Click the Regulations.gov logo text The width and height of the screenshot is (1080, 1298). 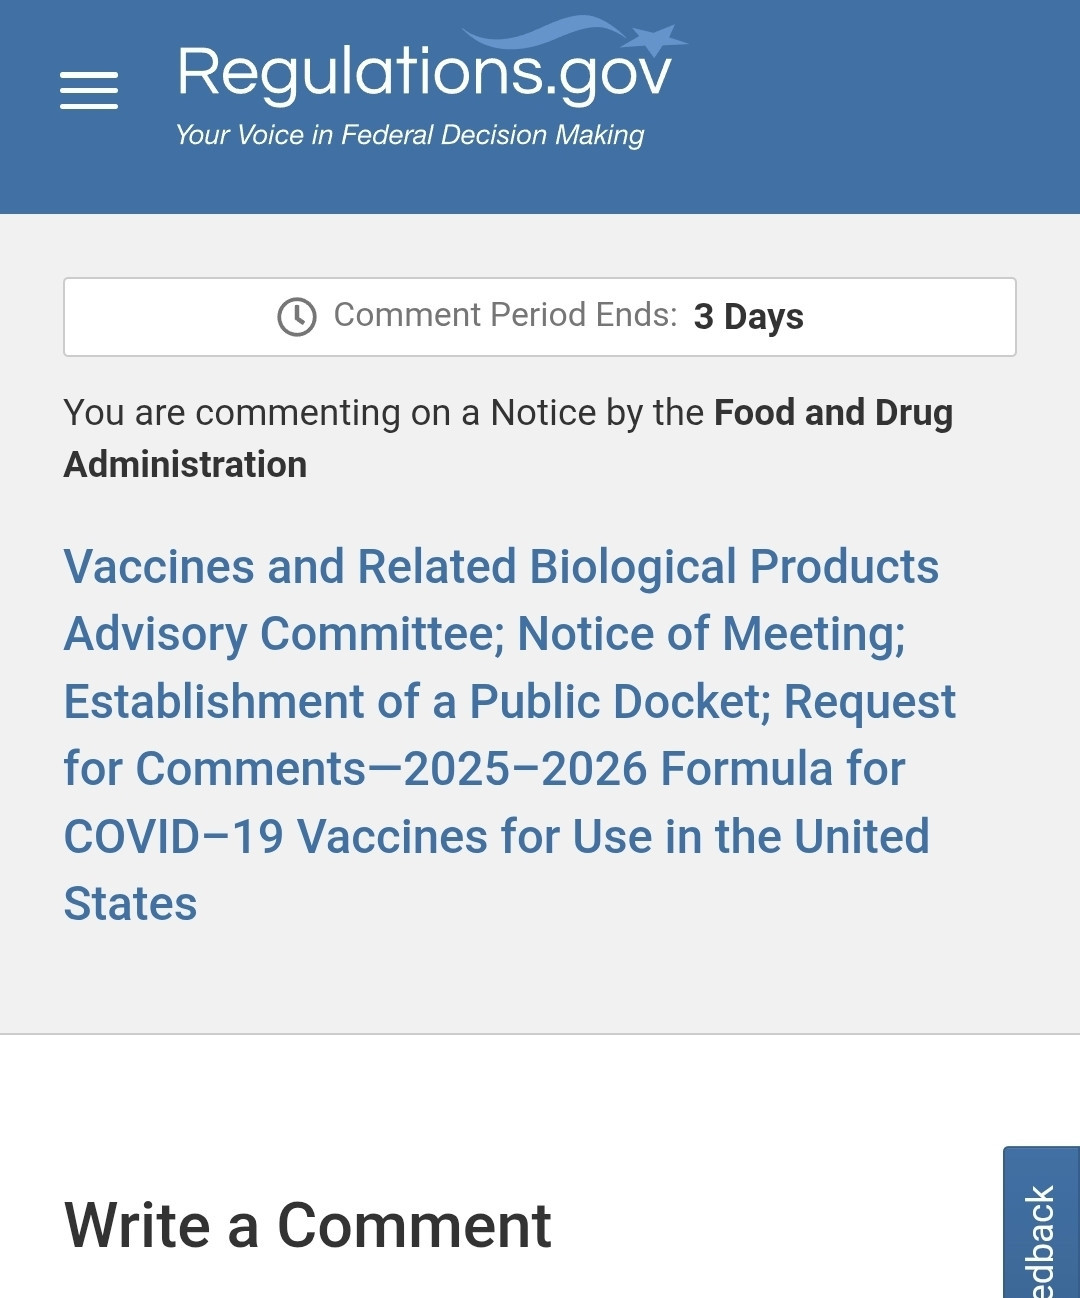pyautogui.click(x=424, y=73)
